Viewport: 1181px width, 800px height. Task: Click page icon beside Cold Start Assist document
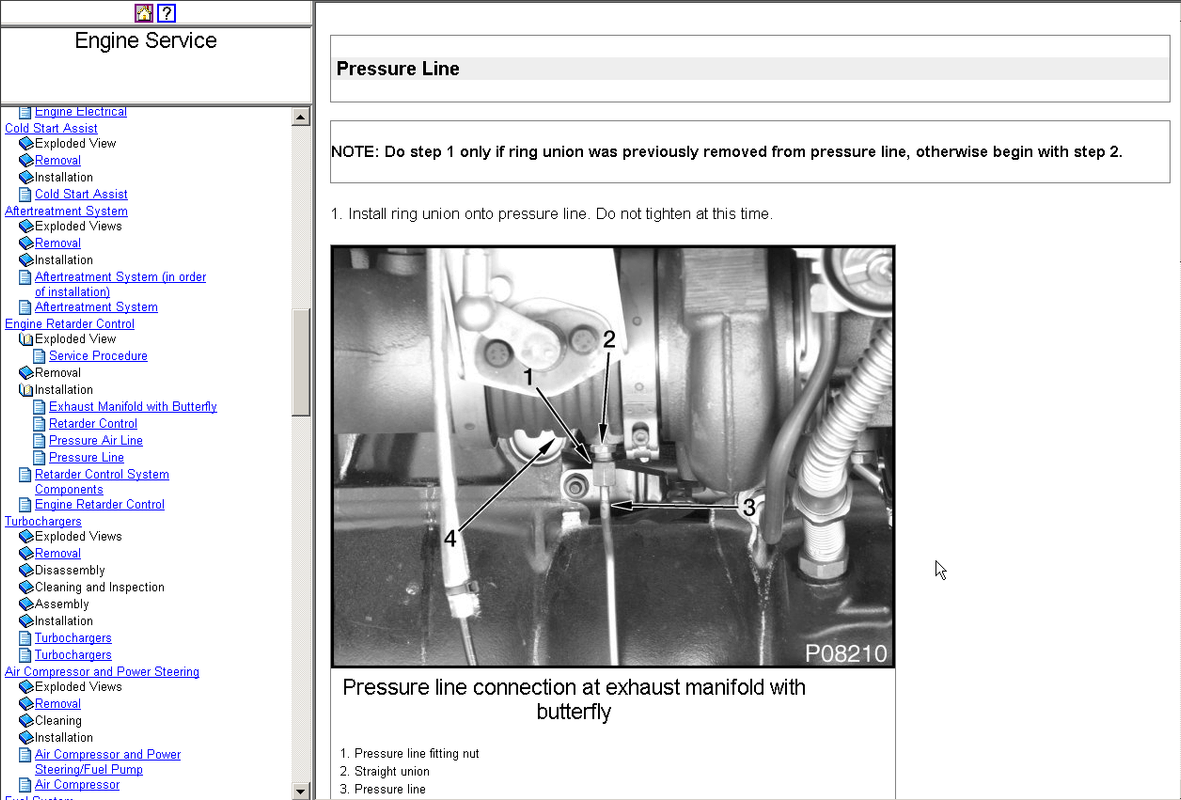25,194
